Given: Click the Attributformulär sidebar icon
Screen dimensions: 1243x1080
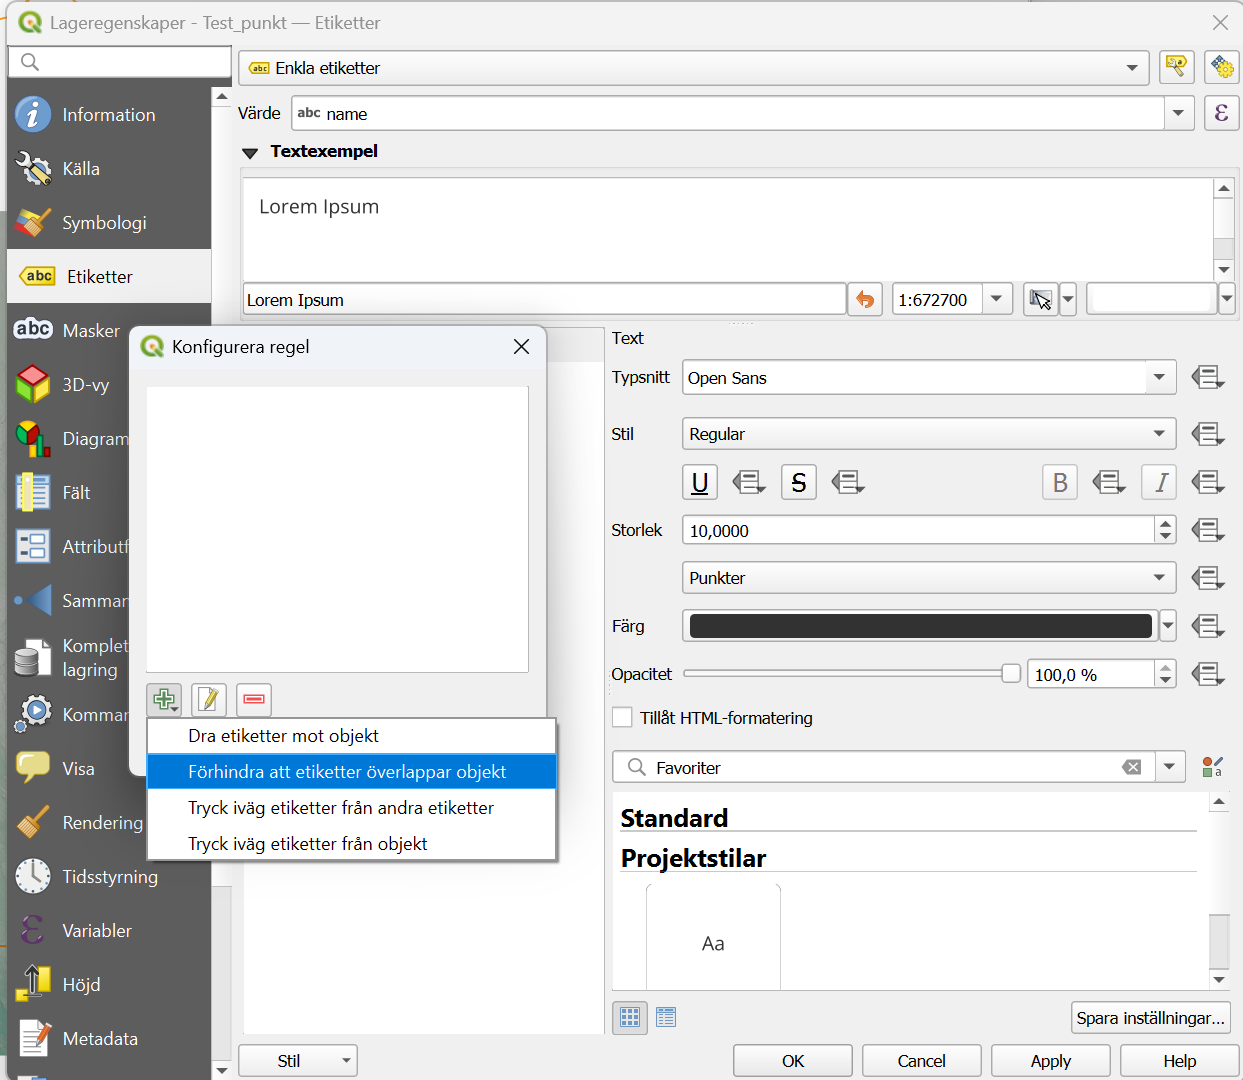Looking at the screenshot, I should tap(33, 547).
